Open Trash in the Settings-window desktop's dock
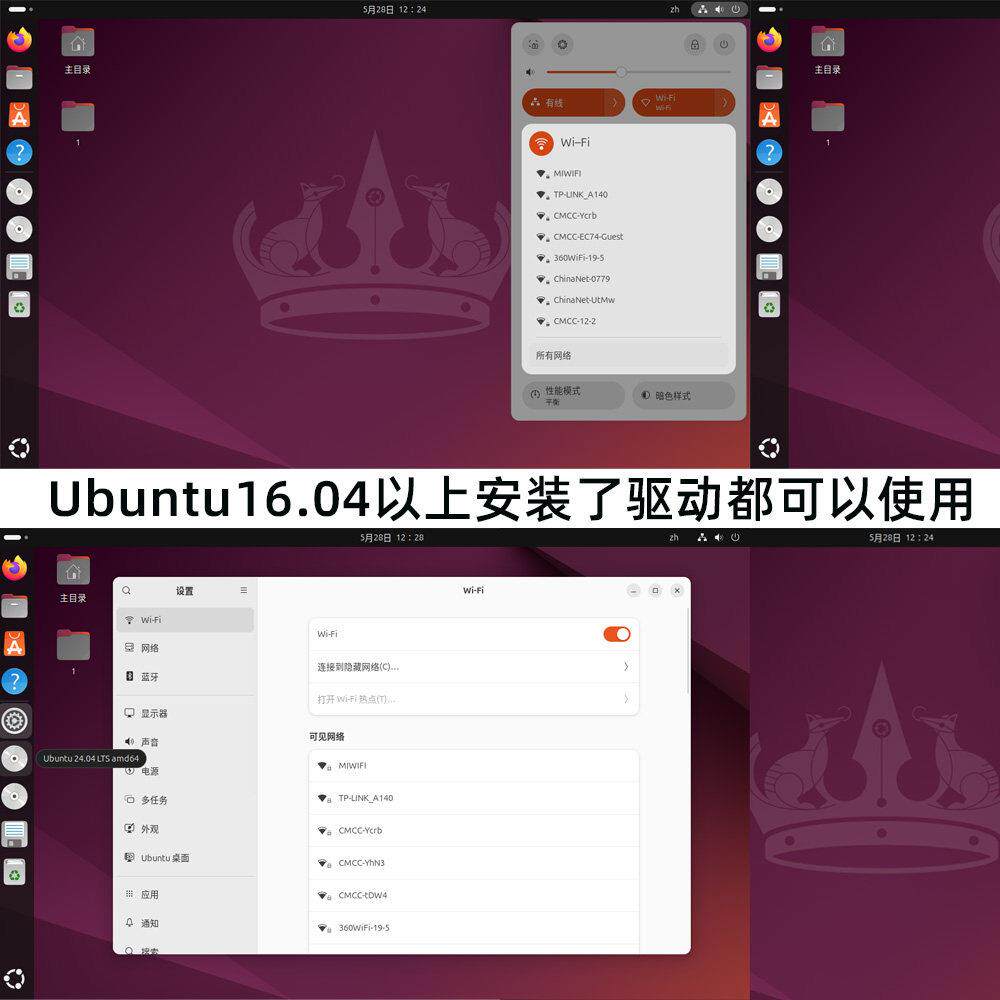 [x=15, y=872]
